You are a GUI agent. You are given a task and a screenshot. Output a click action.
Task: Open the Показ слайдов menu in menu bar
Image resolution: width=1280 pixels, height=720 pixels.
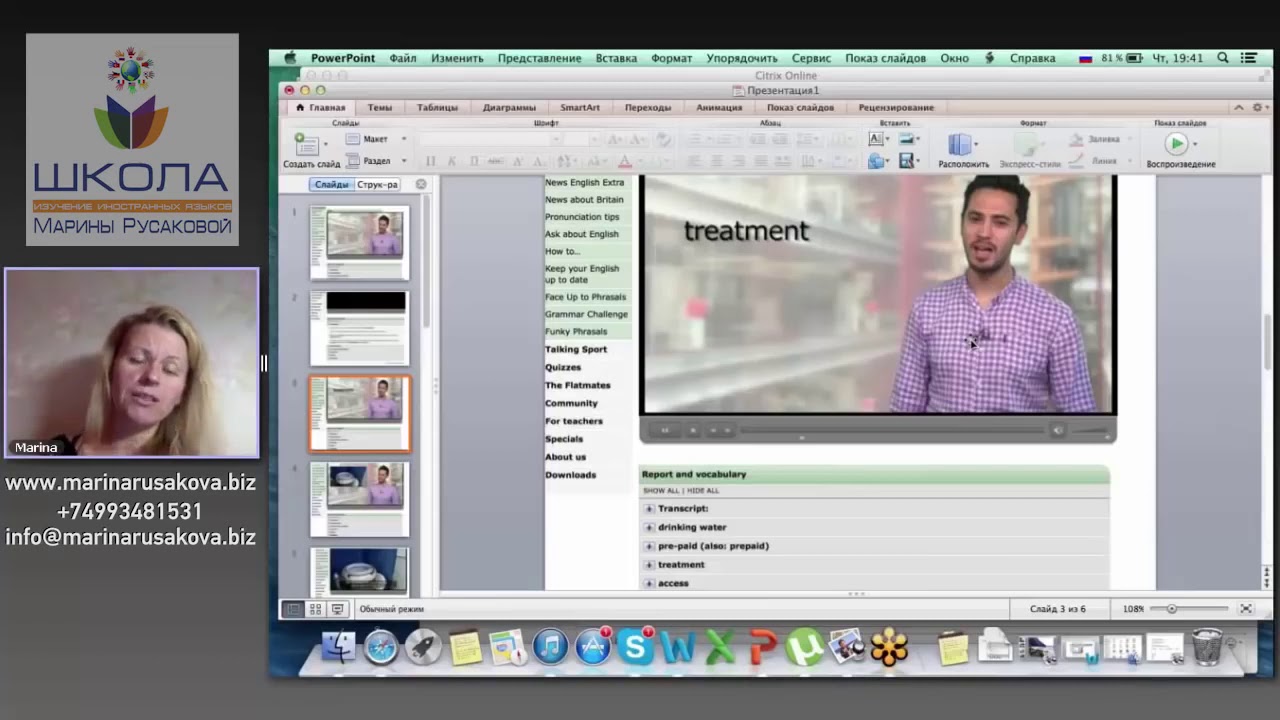click(885, 58)
